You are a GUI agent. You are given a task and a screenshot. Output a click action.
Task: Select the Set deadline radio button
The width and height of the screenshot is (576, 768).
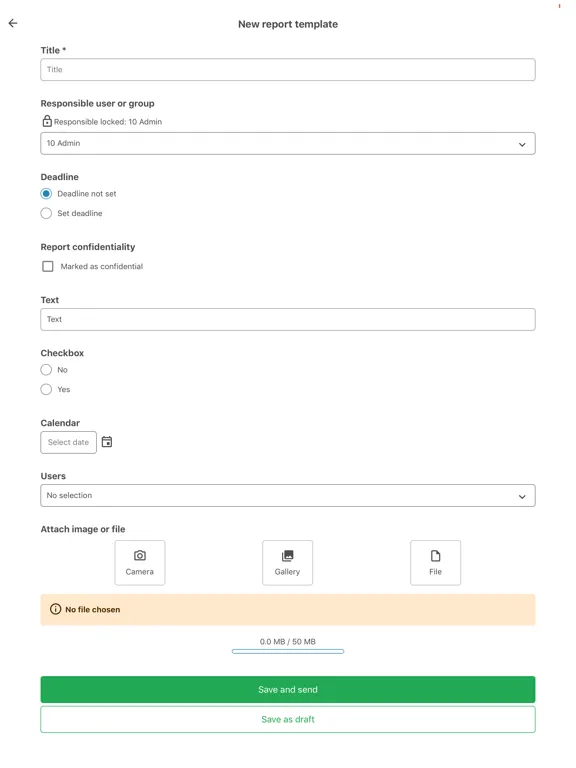pos(46,213)
